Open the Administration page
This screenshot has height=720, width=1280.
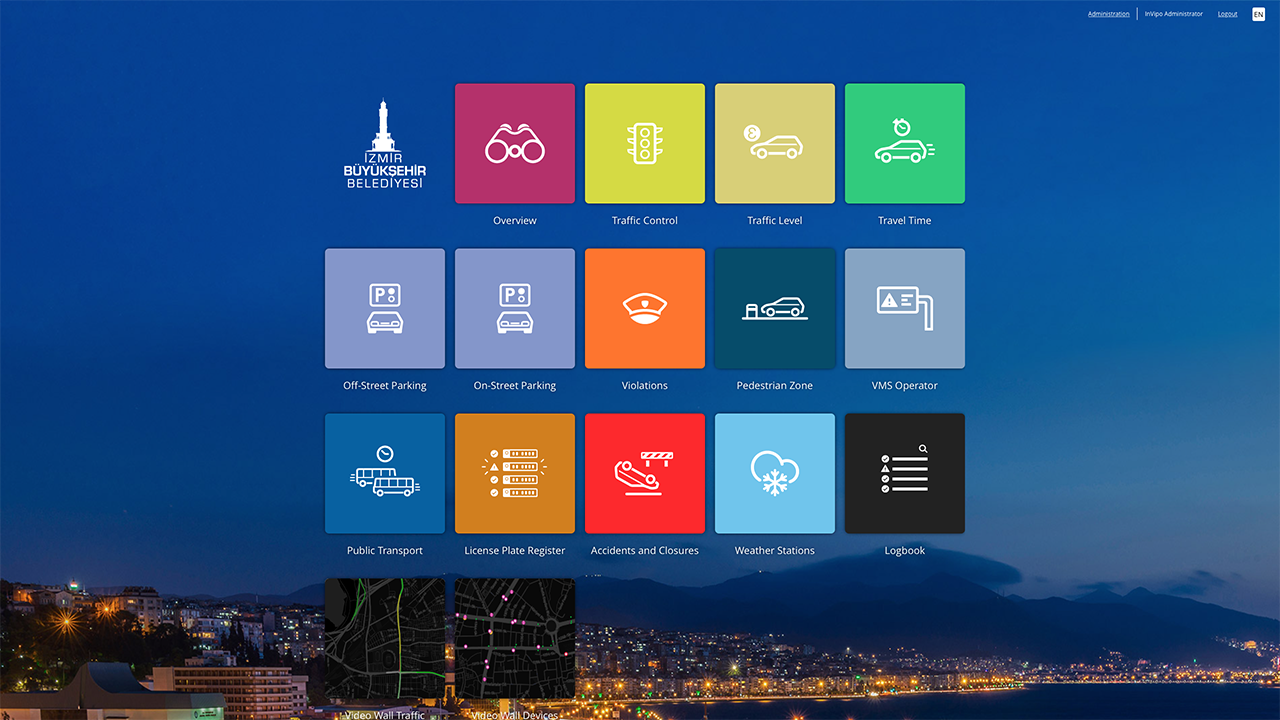1108,14
